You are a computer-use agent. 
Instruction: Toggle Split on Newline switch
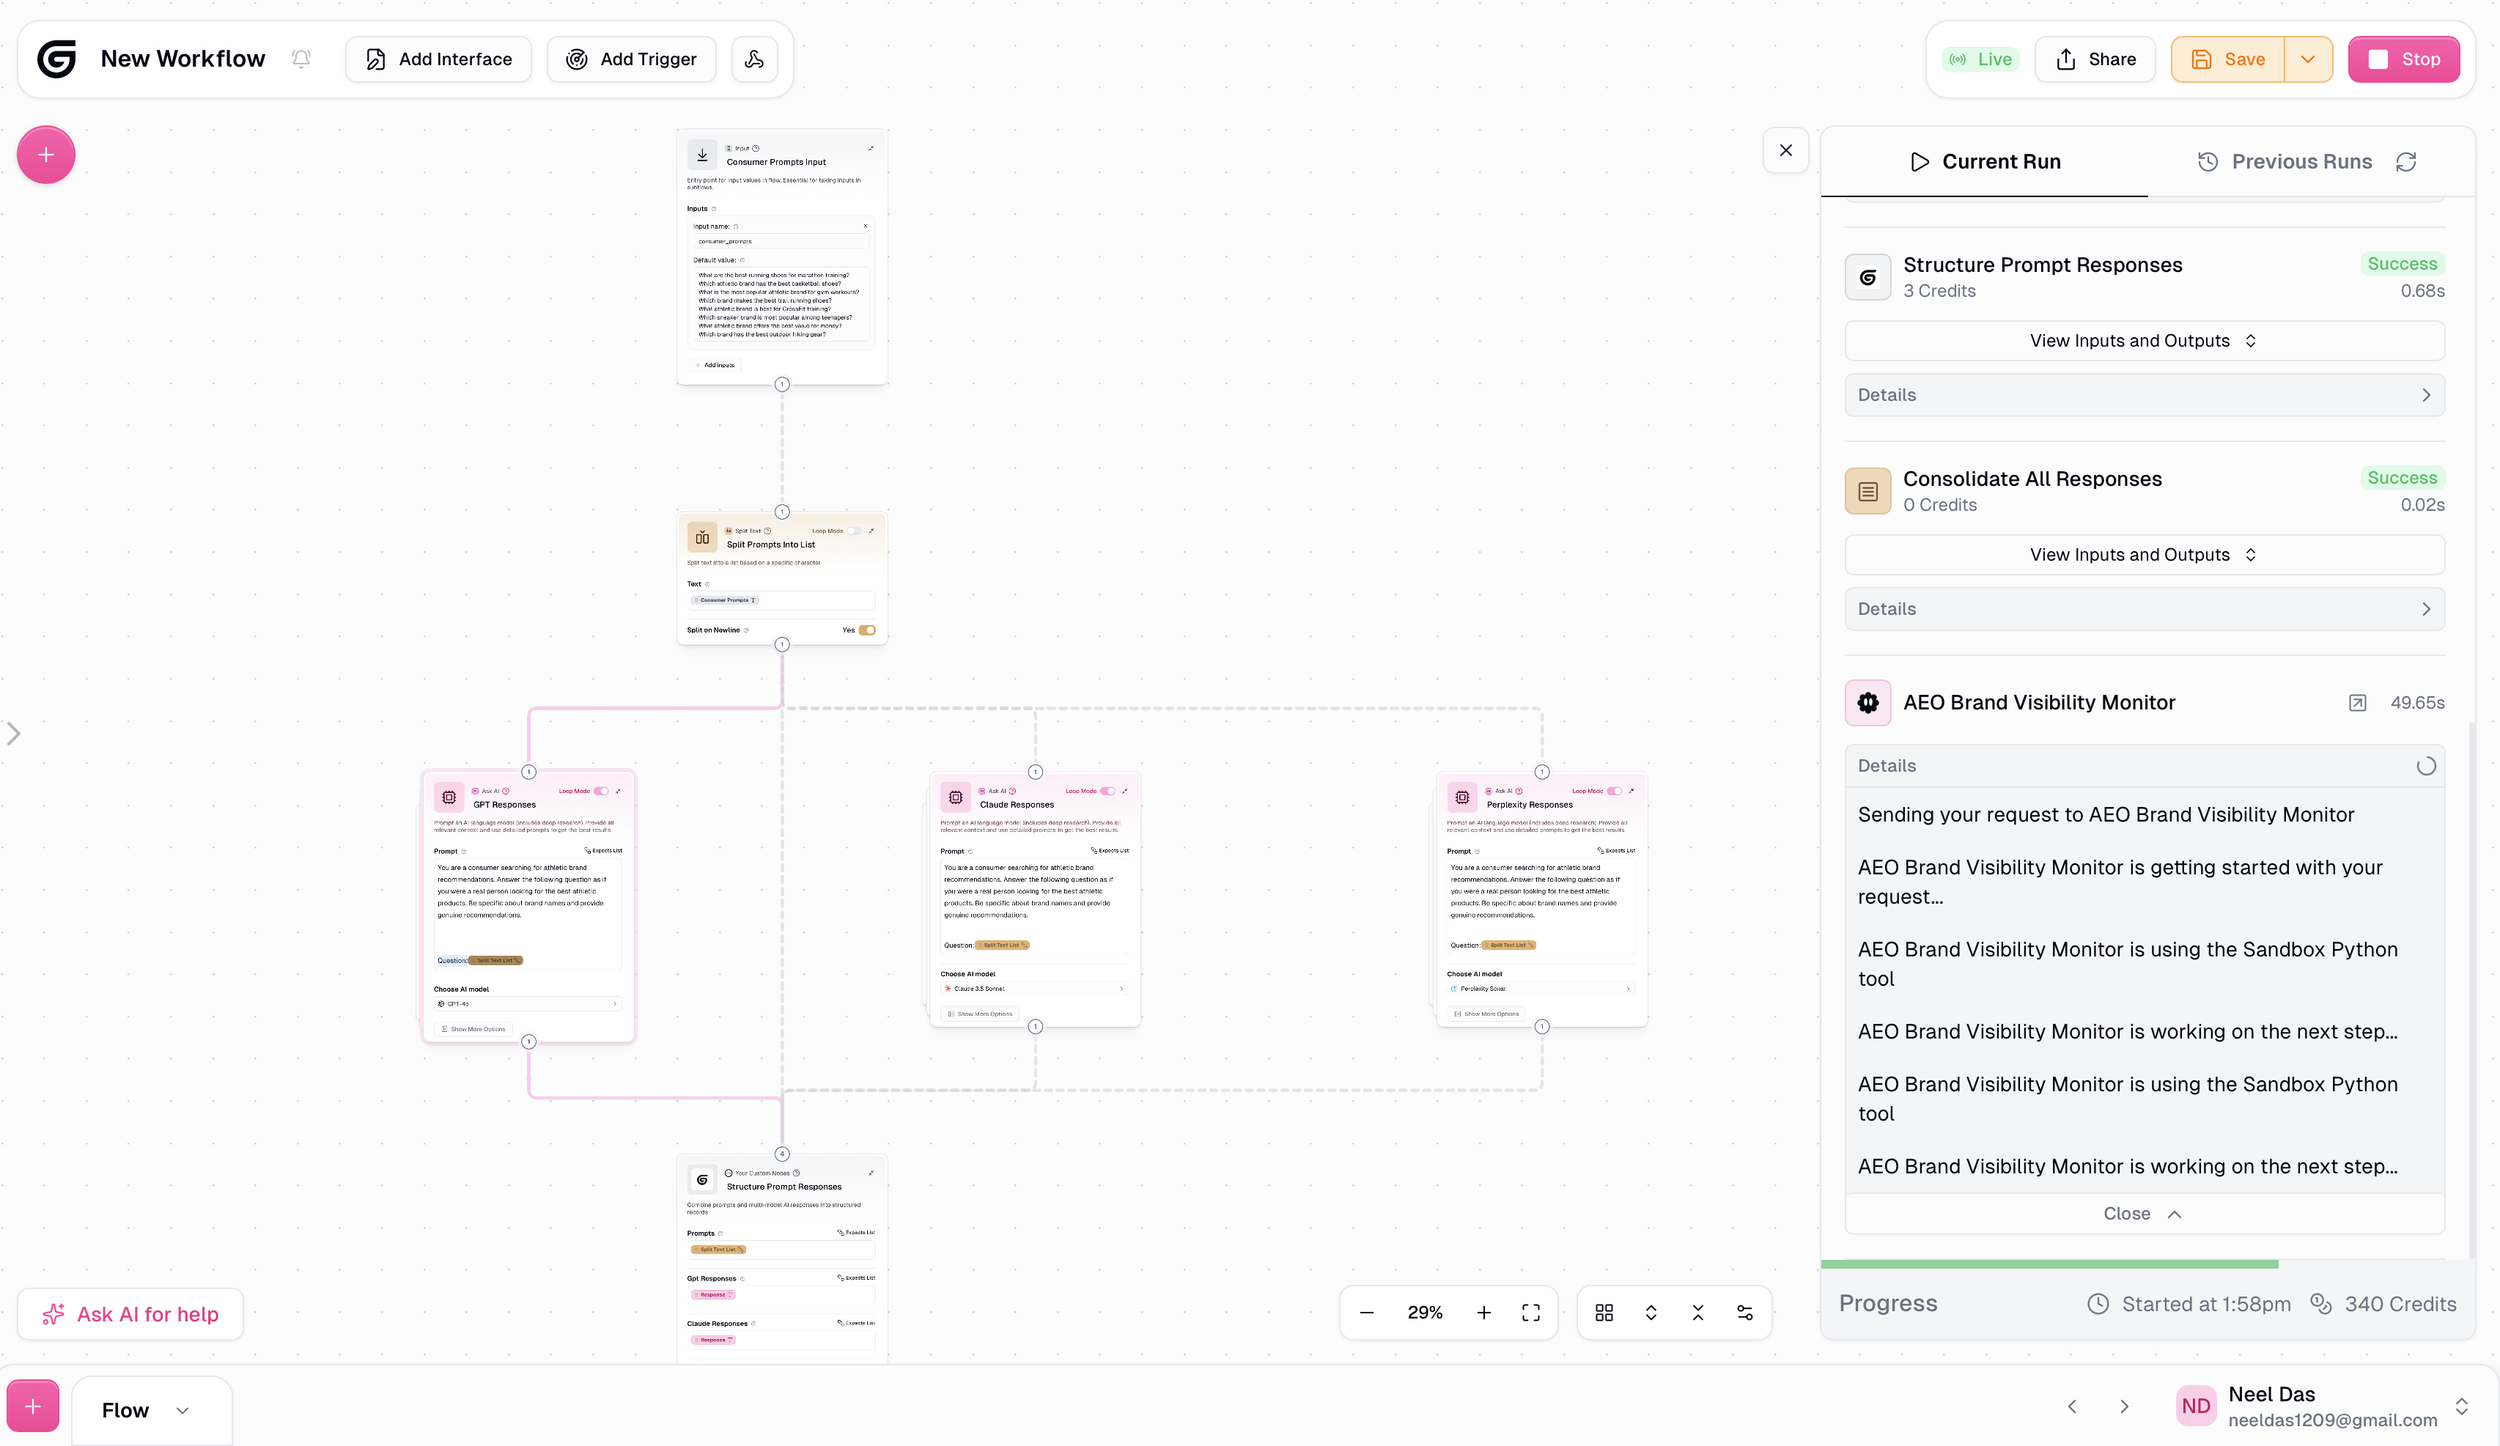(867, 630)
